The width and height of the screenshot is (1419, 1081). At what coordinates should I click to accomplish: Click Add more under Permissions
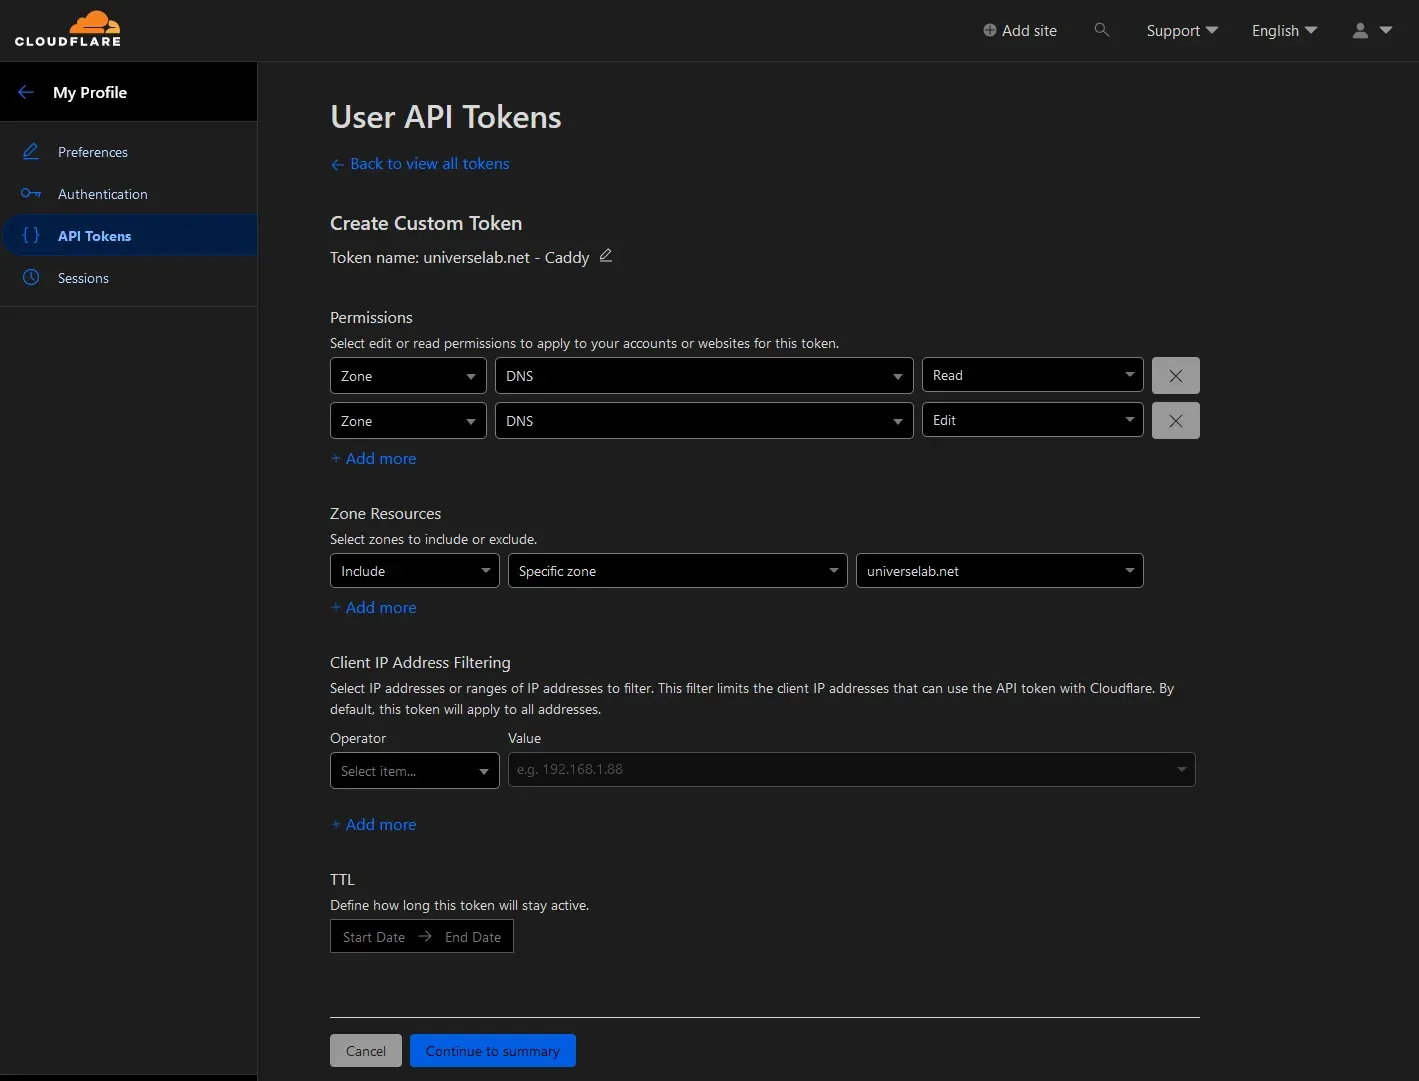point(373,458)
